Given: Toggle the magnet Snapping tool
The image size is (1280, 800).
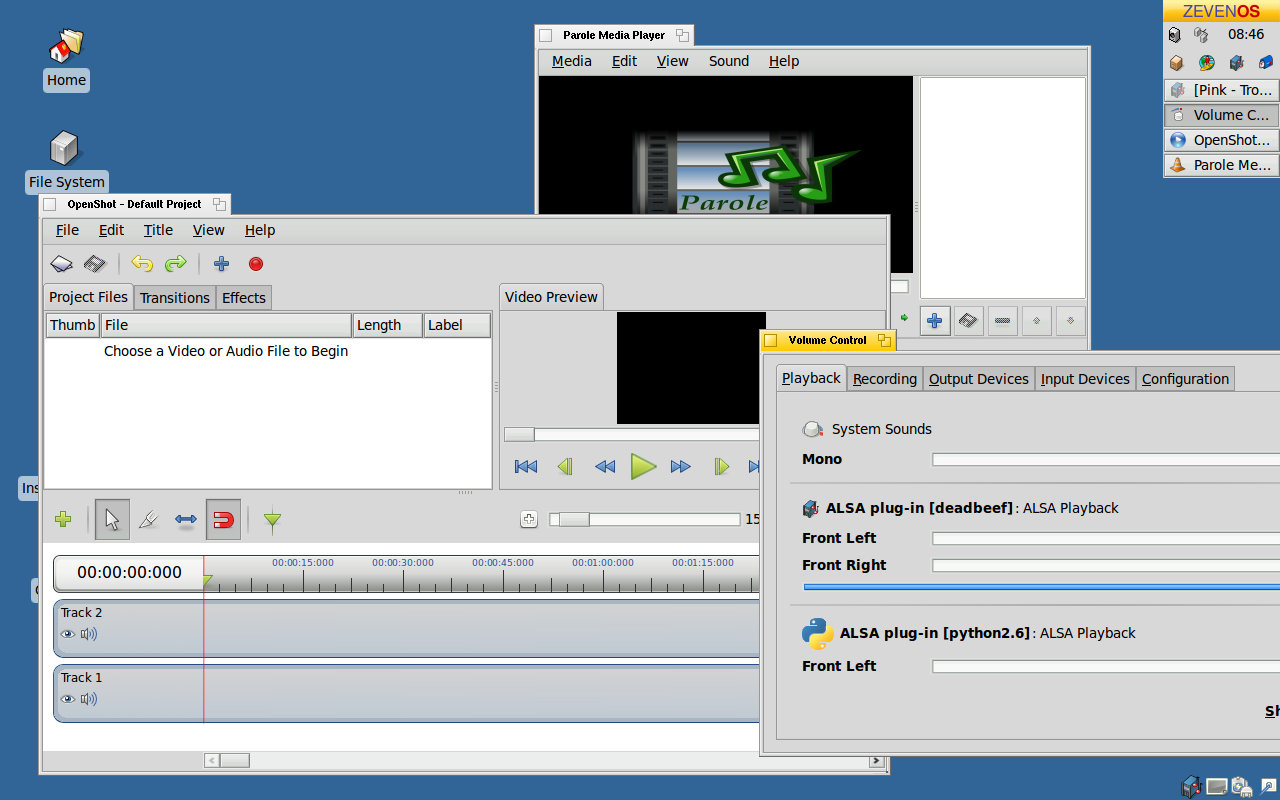Looking at the screenshot, I should 224,519.
